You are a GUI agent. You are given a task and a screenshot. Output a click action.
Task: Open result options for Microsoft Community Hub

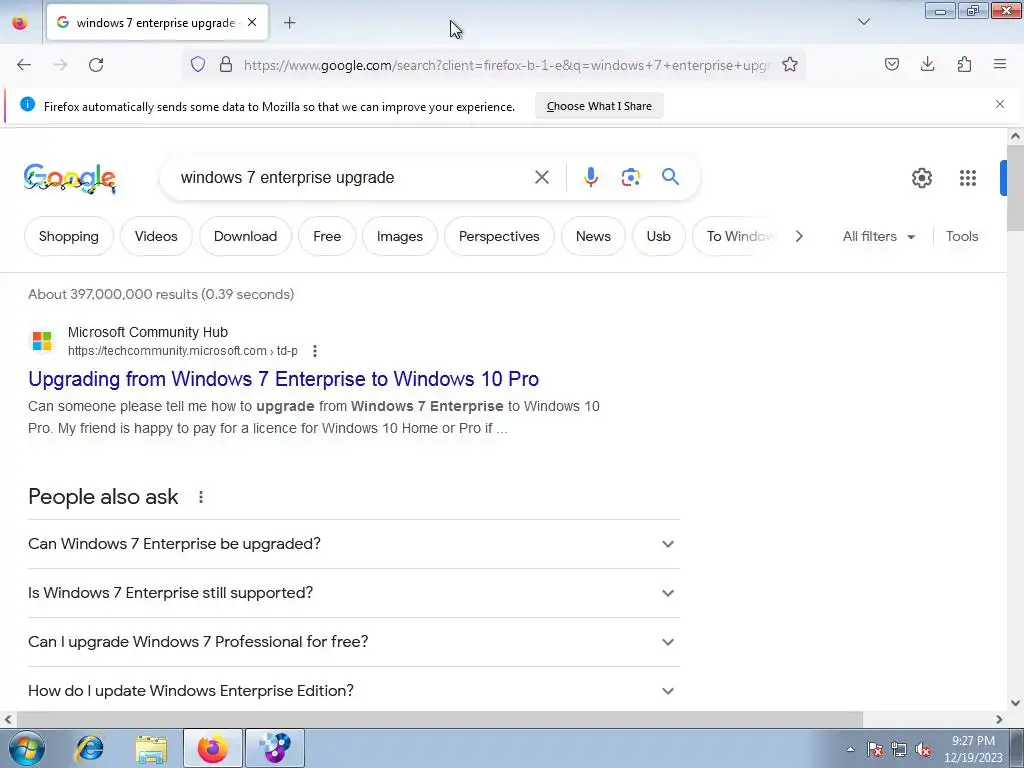coord(315,351)
